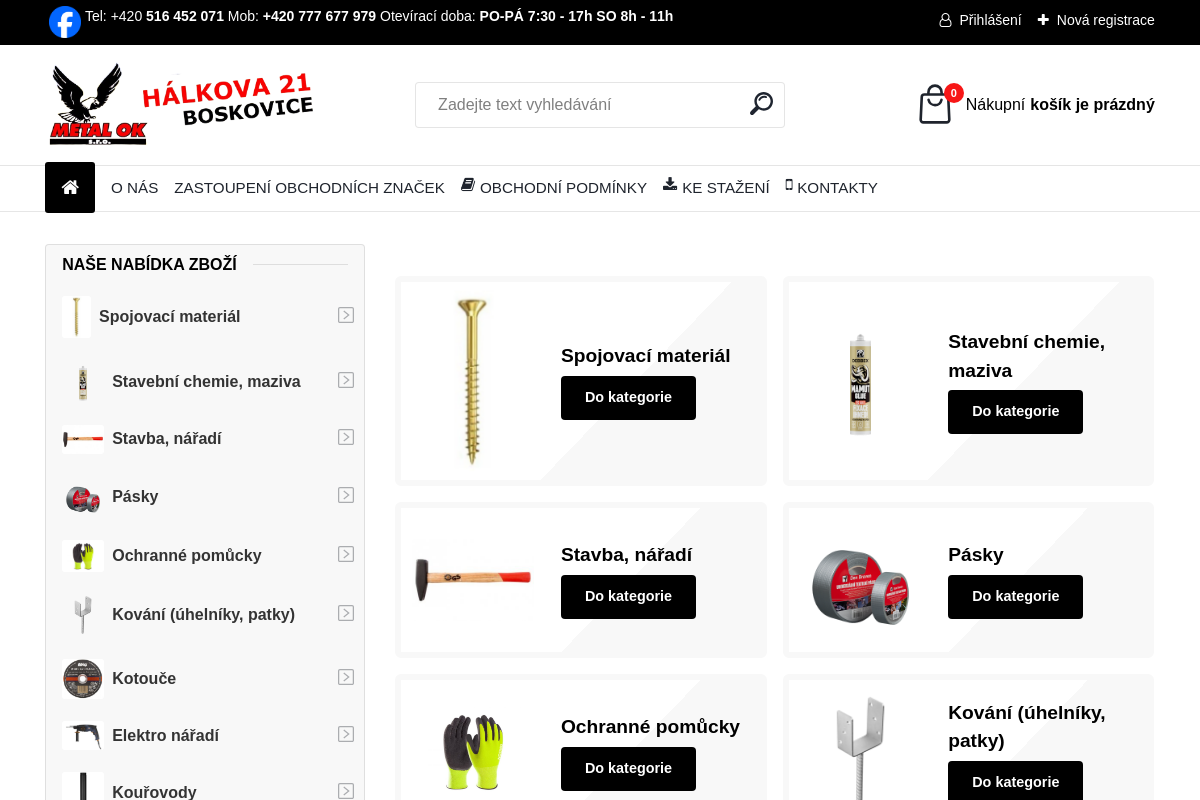The width and height of the screenshot is (1200, 800).
Task: Click Do kategorie button under Pásky
Action: 1015,597
